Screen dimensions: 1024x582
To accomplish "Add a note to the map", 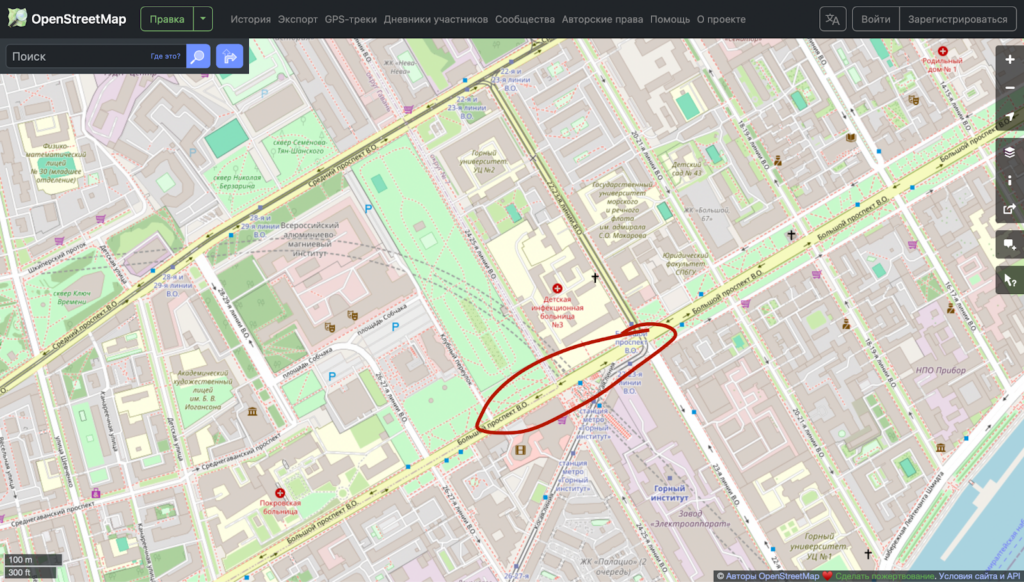I will coord(1009,245).
